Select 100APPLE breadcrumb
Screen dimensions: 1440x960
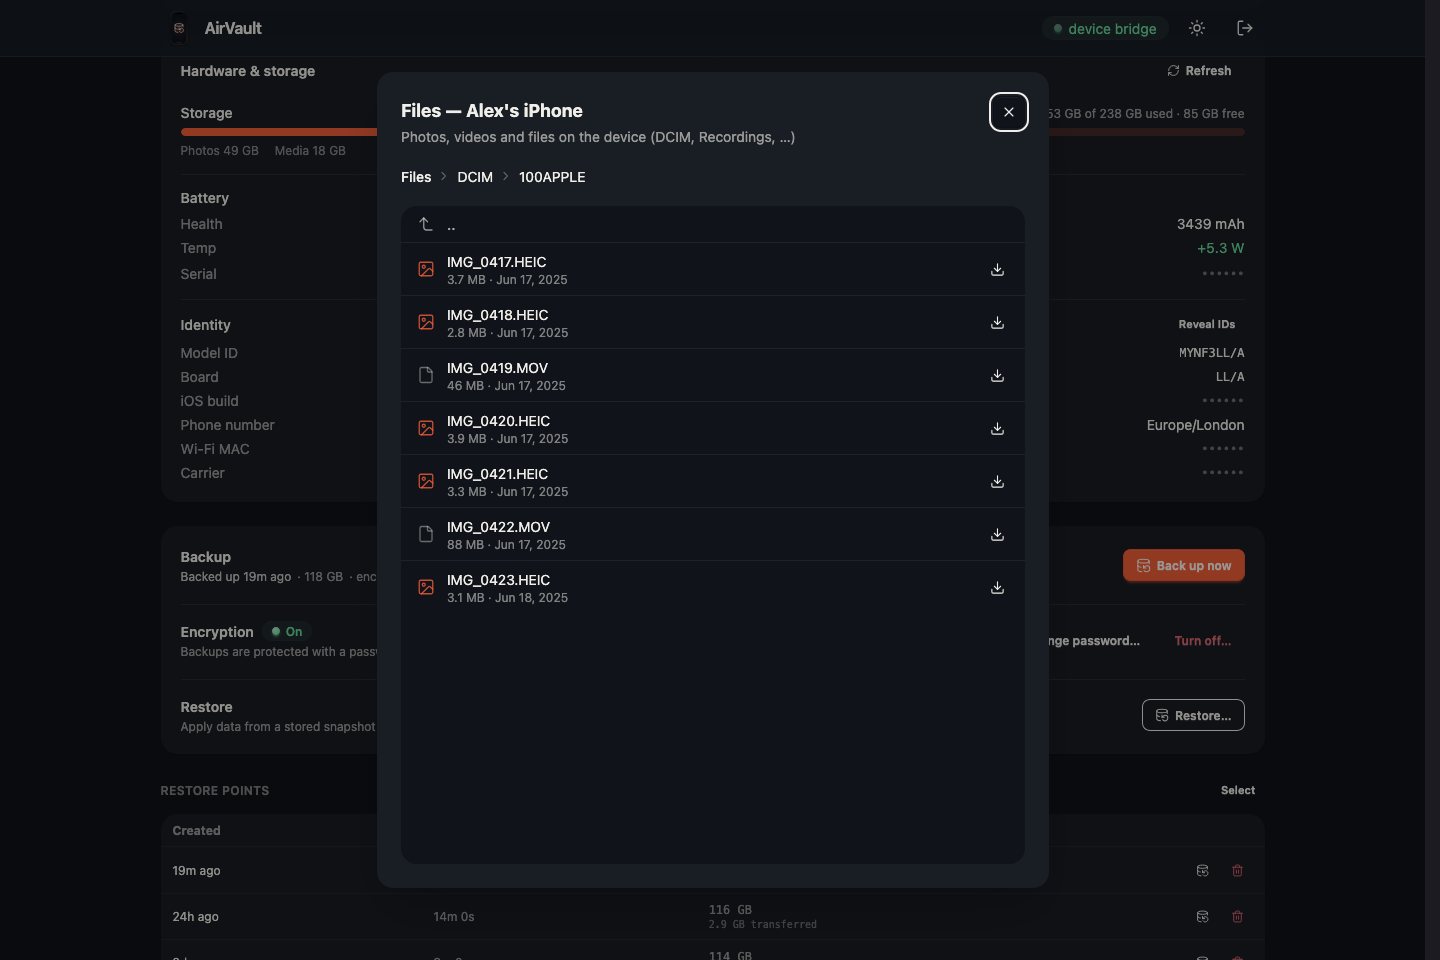point(552,177)
